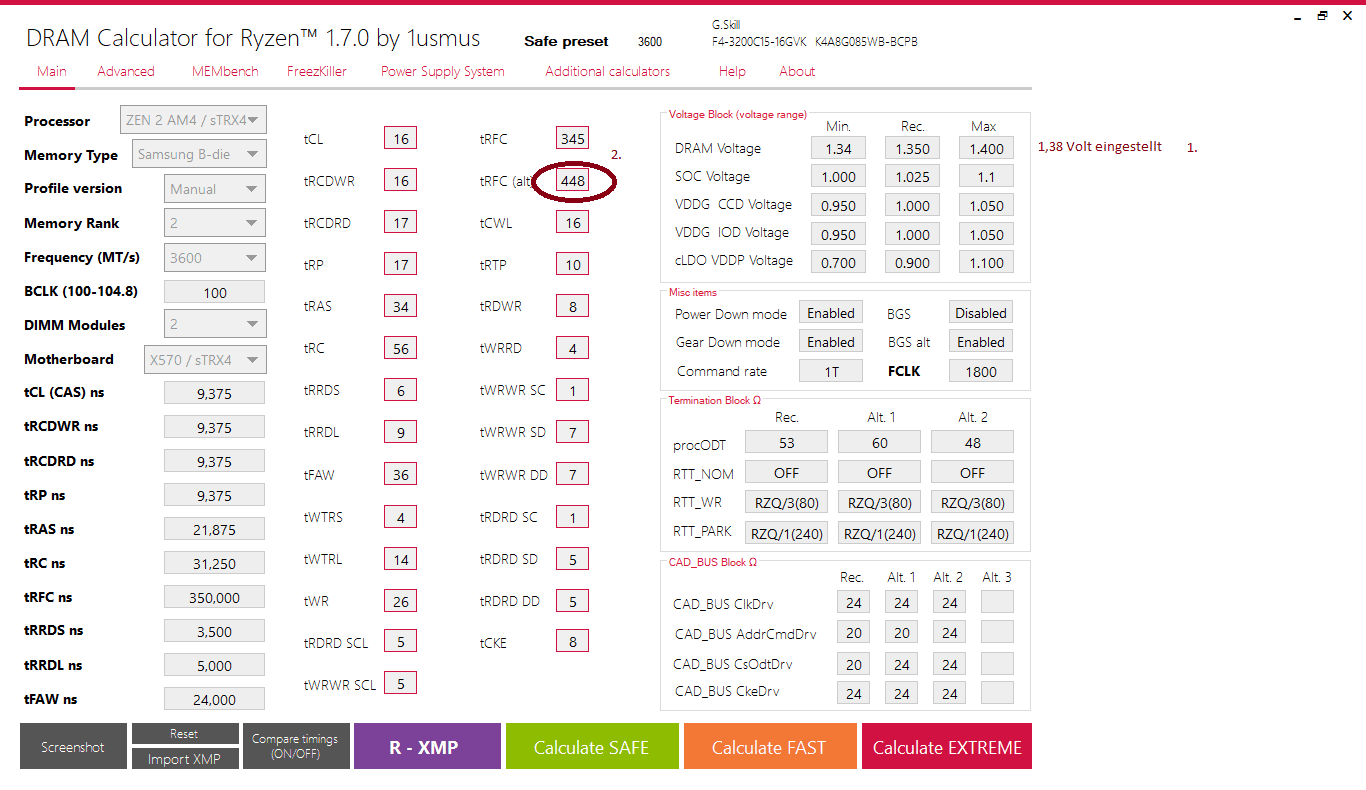Viewport: 1366px width, 790px height.
Task: Click procODT Rec. value 53
Action: [786, 442]
